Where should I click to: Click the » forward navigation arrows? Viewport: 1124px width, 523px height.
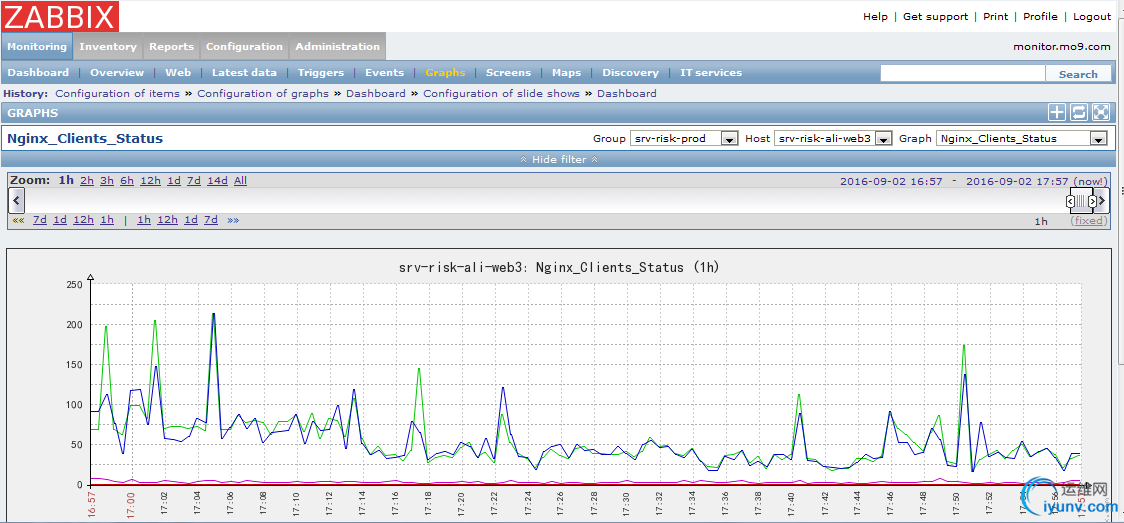(233, 220)
